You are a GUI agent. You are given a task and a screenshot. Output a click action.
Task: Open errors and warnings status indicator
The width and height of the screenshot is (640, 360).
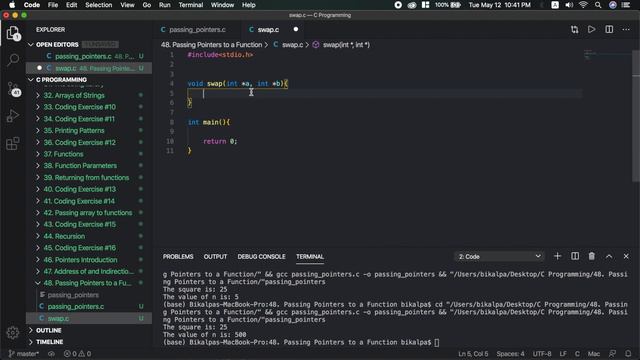[77, 354]
